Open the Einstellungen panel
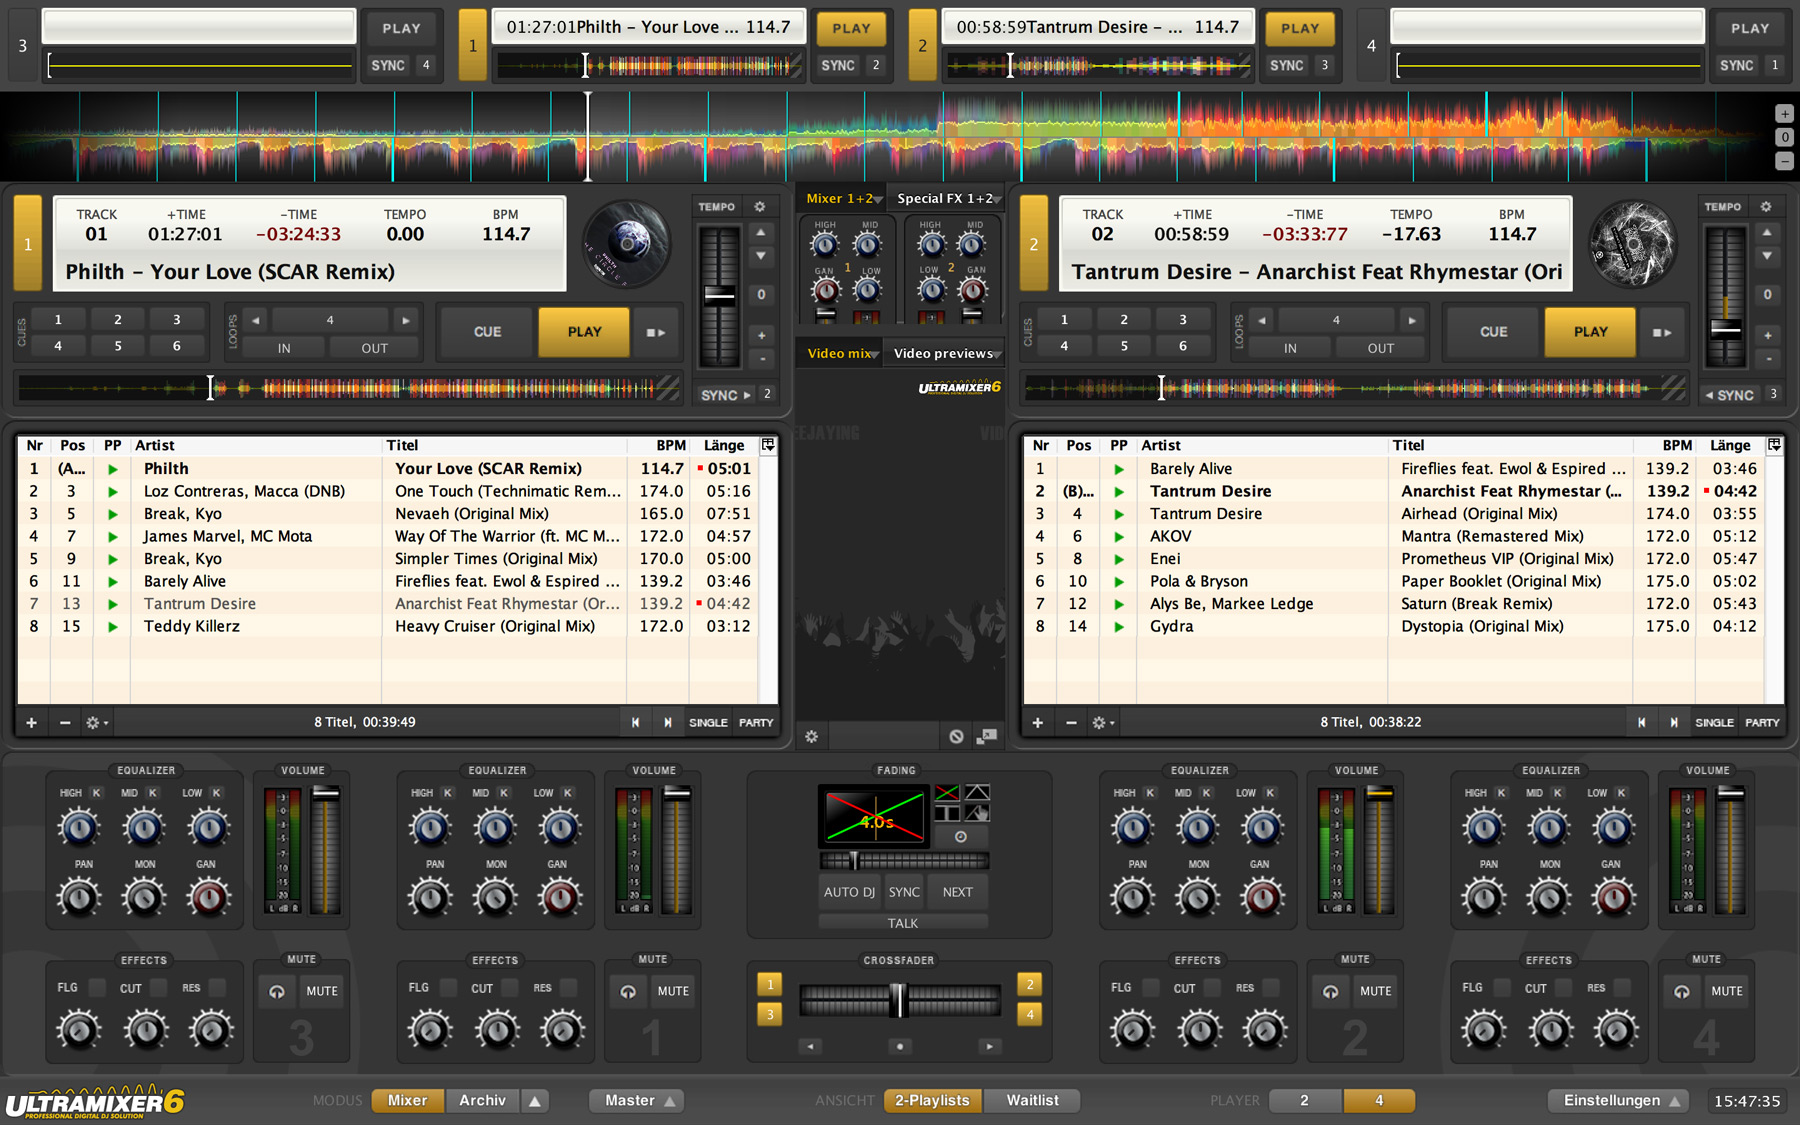1800x1125 pixels. click(1617, 1100)
